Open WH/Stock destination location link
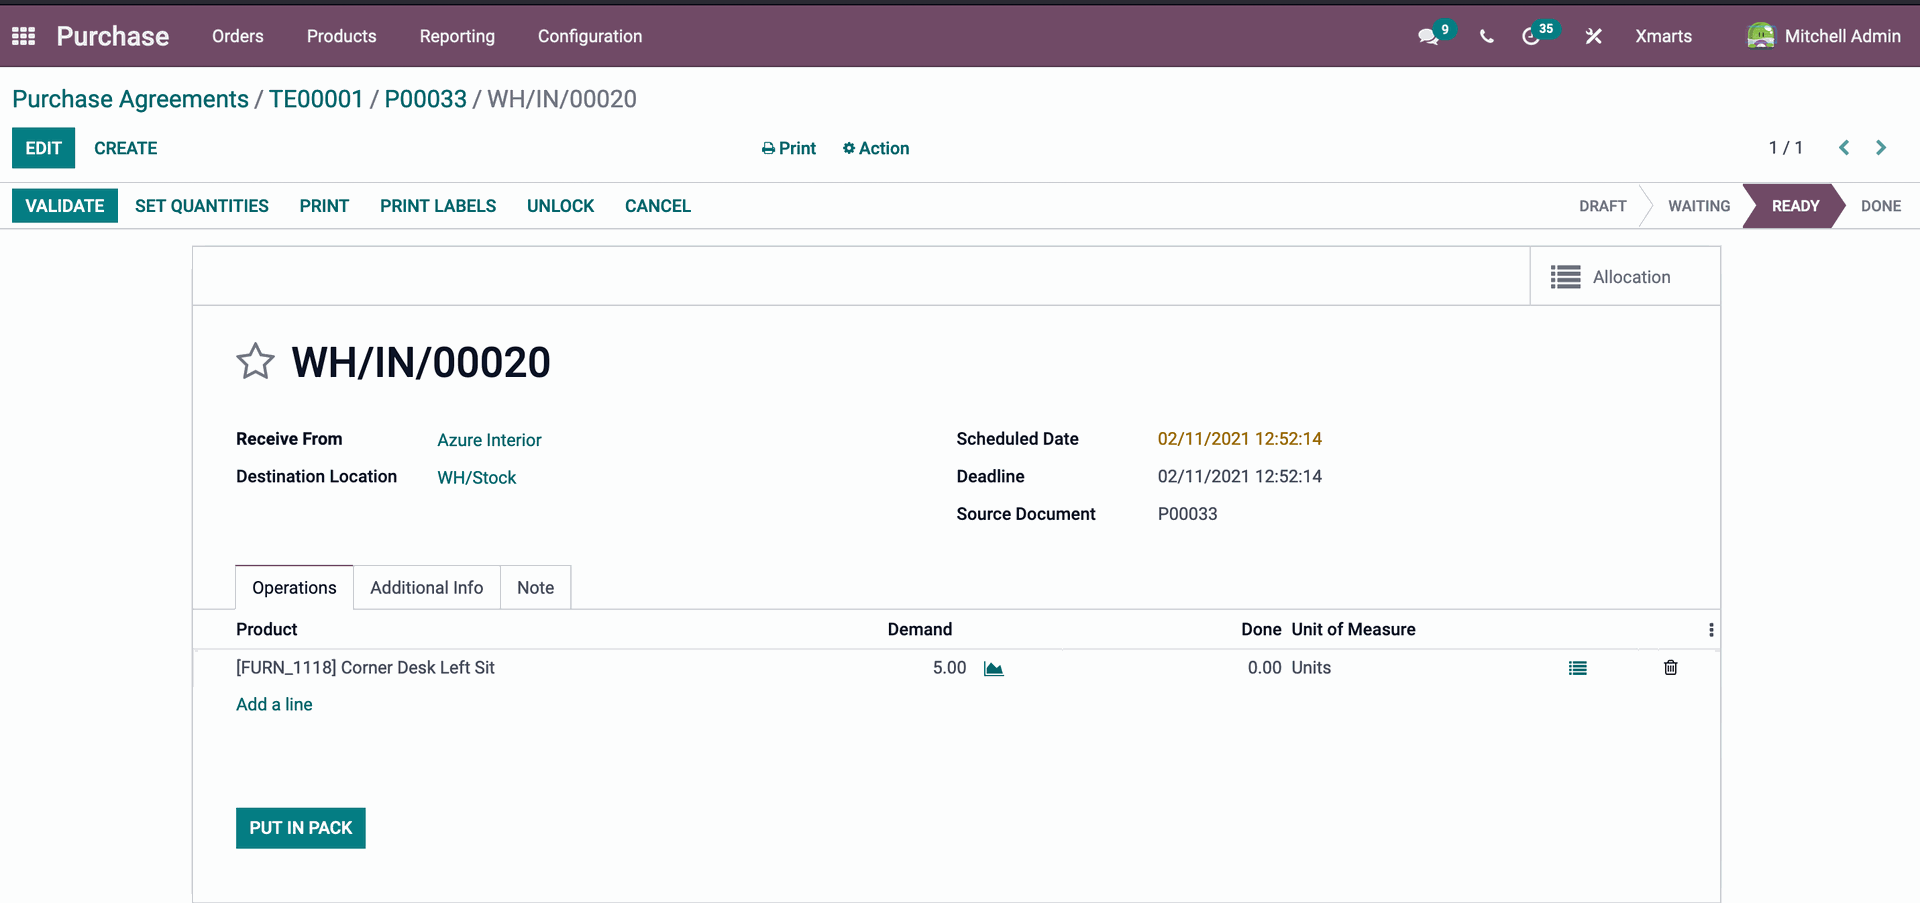 477,477
